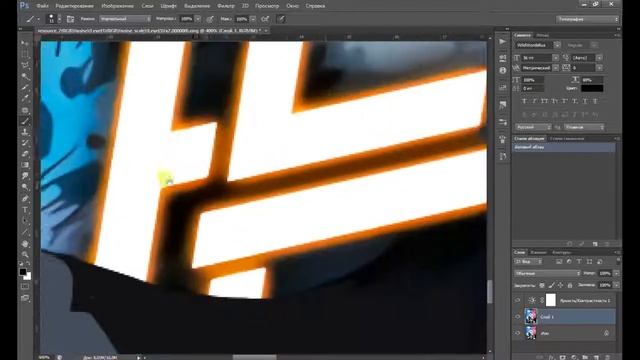640x360 pixels.
Task: Select the Spot Healing Brush tool
Action: pos(25,110)
